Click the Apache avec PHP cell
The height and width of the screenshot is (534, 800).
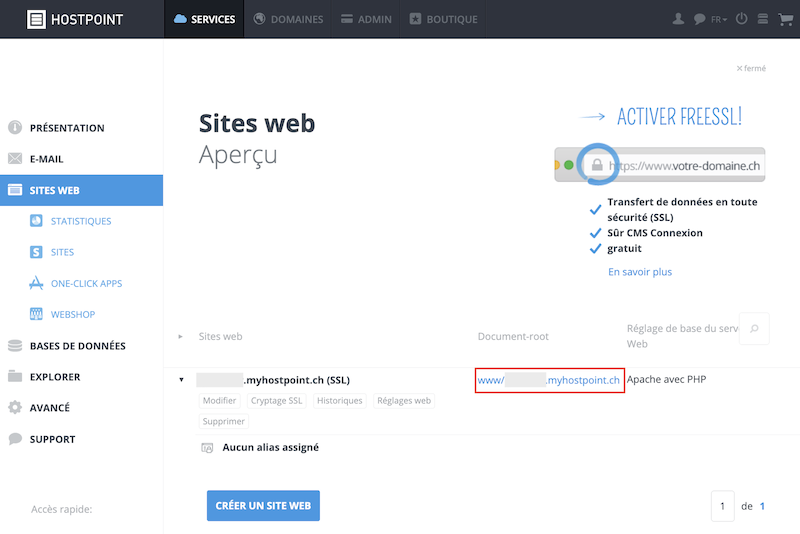[x=666, y=379]
